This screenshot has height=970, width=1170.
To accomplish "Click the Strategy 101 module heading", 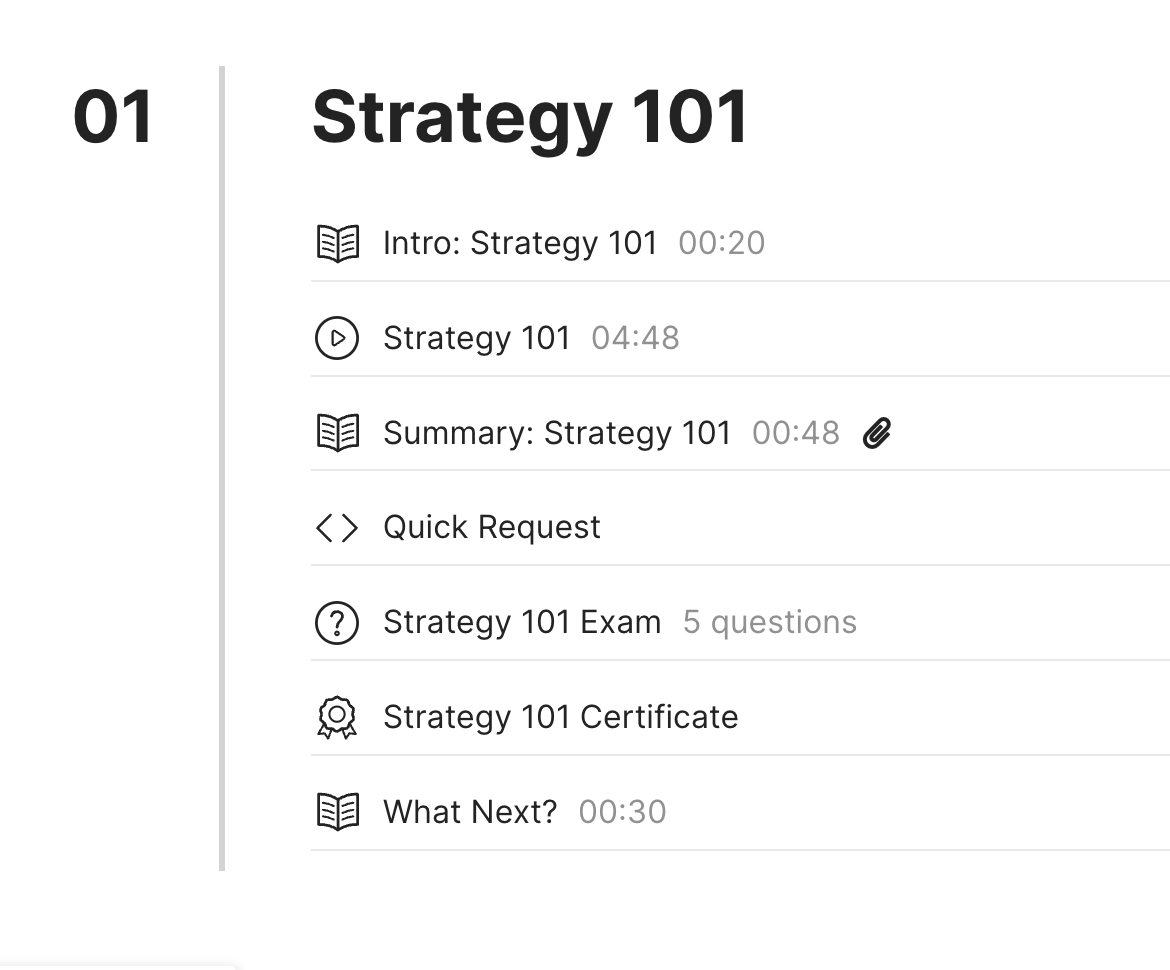I will (x=530, y=115).
